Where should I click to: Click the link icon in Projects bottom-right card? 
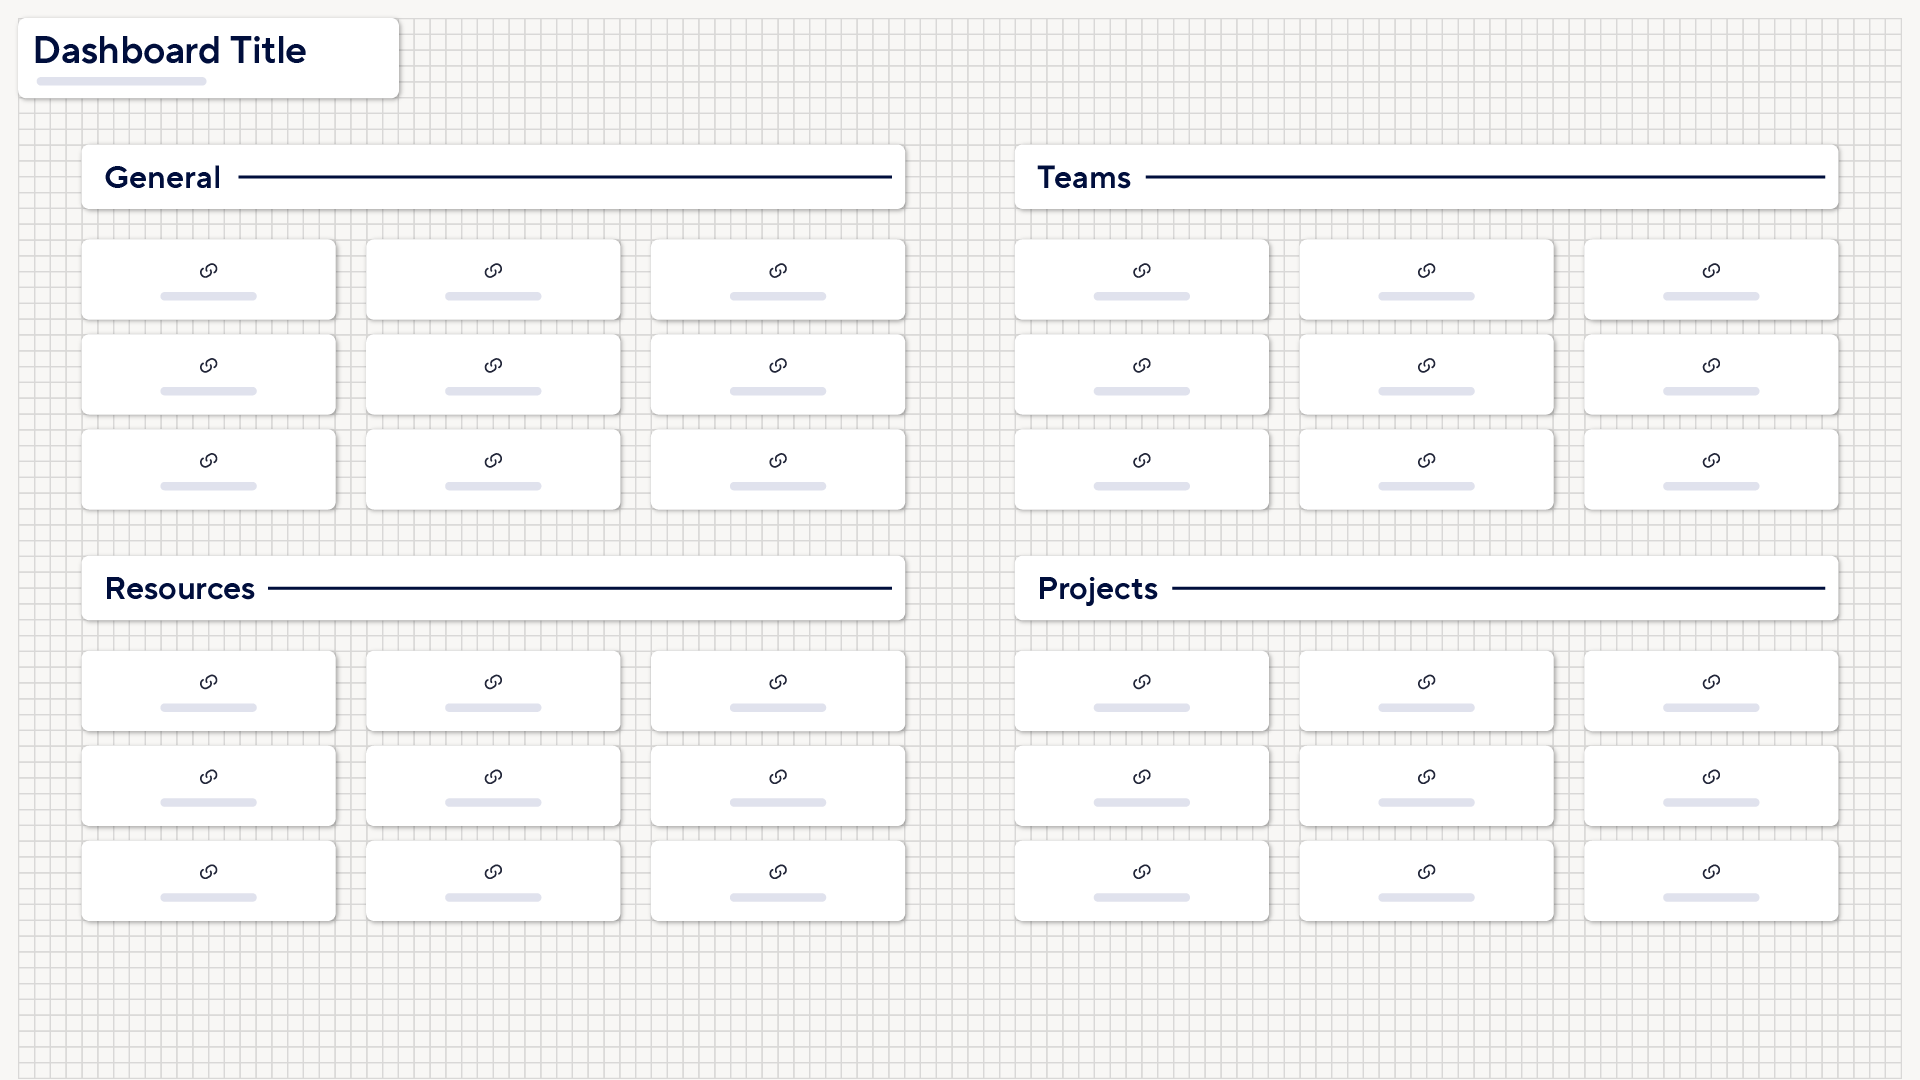pos(1710,872)
